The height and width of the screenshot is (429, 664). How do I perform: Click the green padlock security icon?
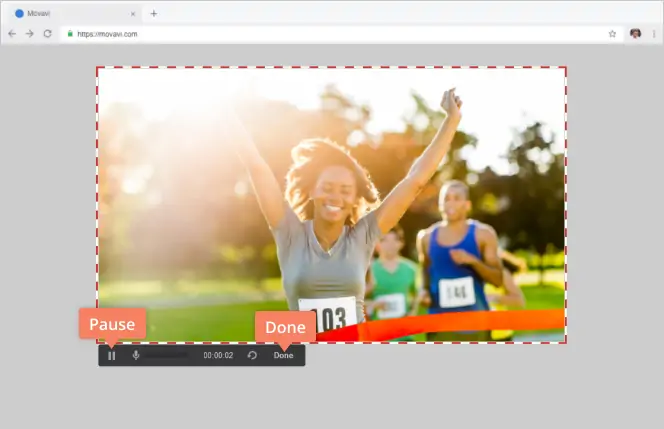[70, 33]
